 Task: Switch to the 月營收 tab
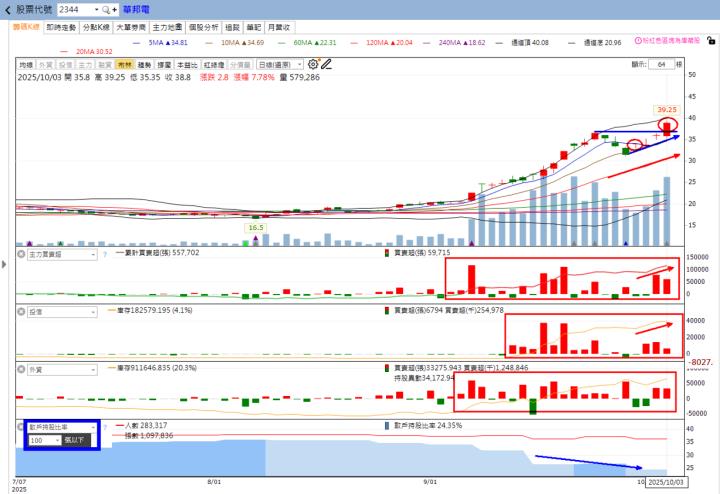pyautogui.click(x=279, y=28)
